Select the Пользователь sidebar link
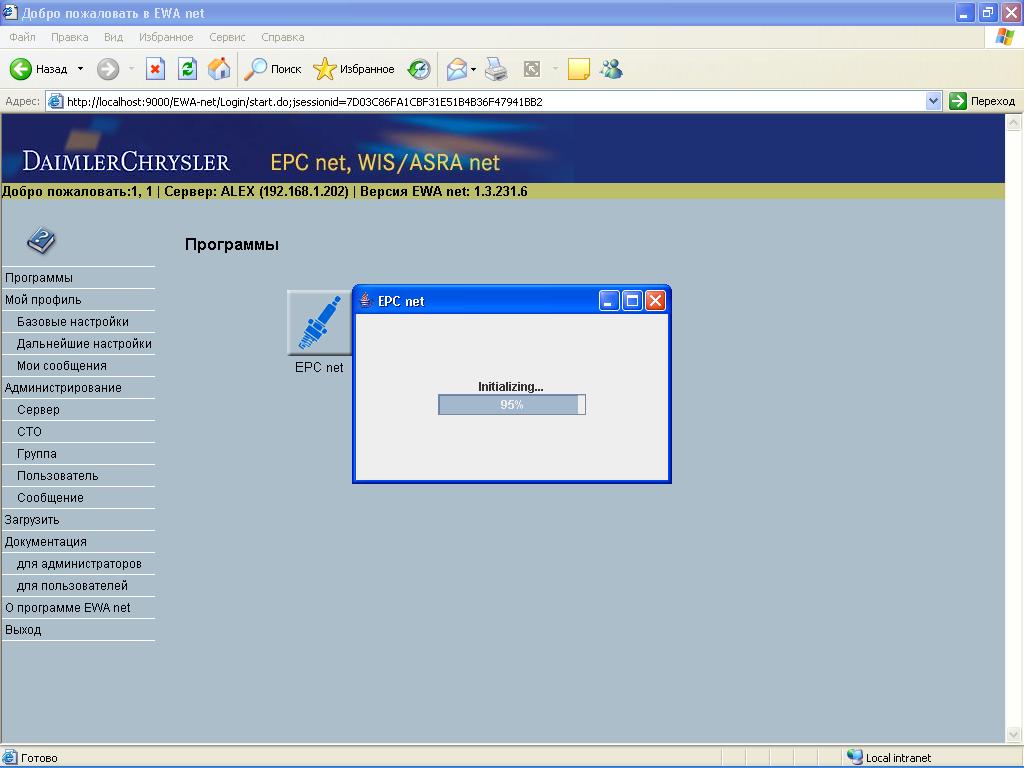Image resolution: width=1024 pixels, height=768 pixels. (x=57, y=475)
